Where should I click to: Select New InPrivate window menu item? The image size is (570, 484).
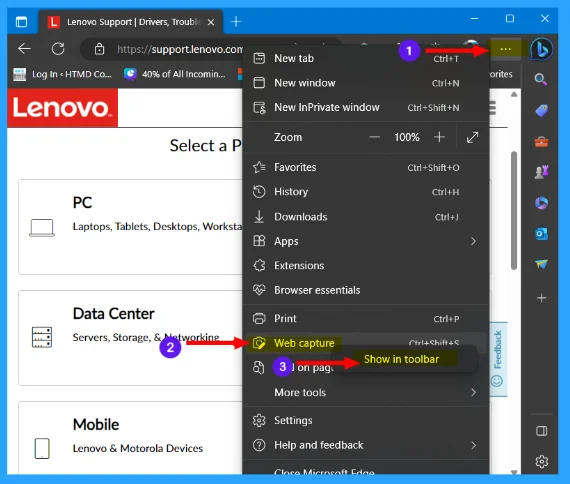(365, 107)
